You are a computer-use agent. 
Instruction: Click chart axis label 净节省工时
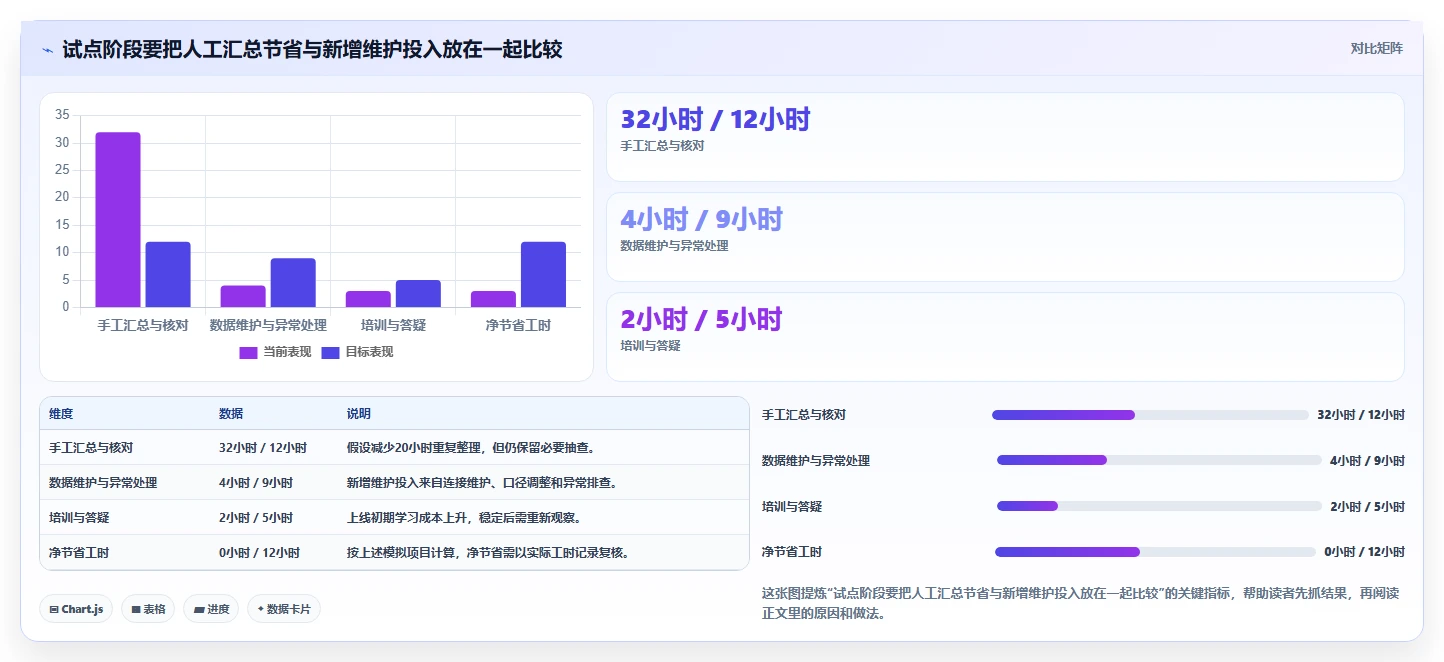(518, 326)
